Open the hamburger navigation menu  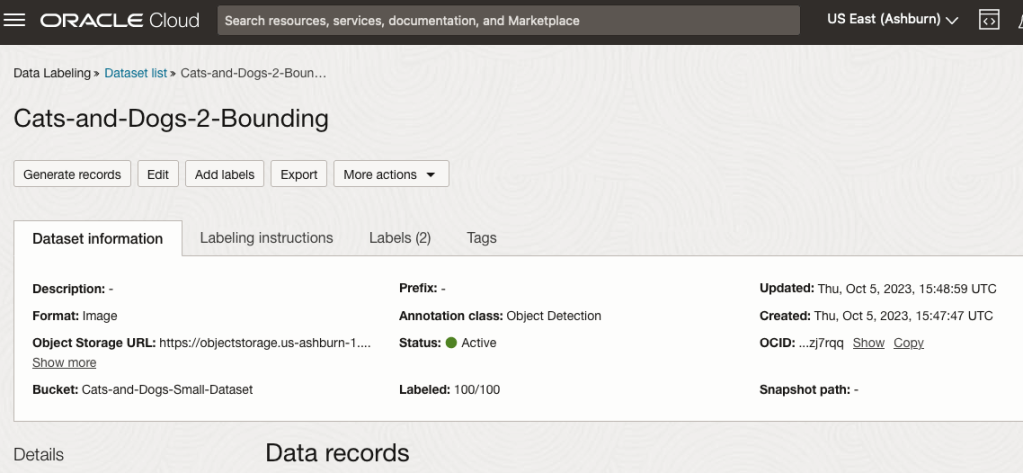[x=15, y=20]
